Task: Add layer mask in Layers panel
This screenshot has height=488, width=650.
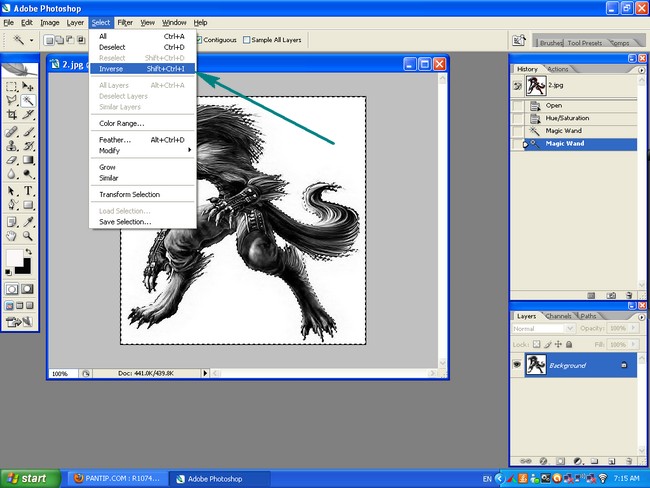Action: tap(560, 461)
